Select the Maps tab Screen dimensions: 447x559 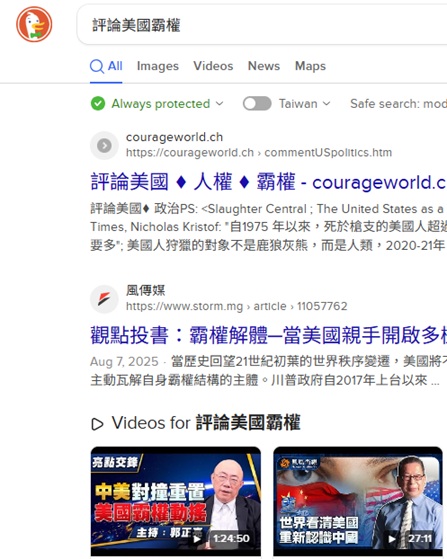pyautogui.click(x=310, y=66)
